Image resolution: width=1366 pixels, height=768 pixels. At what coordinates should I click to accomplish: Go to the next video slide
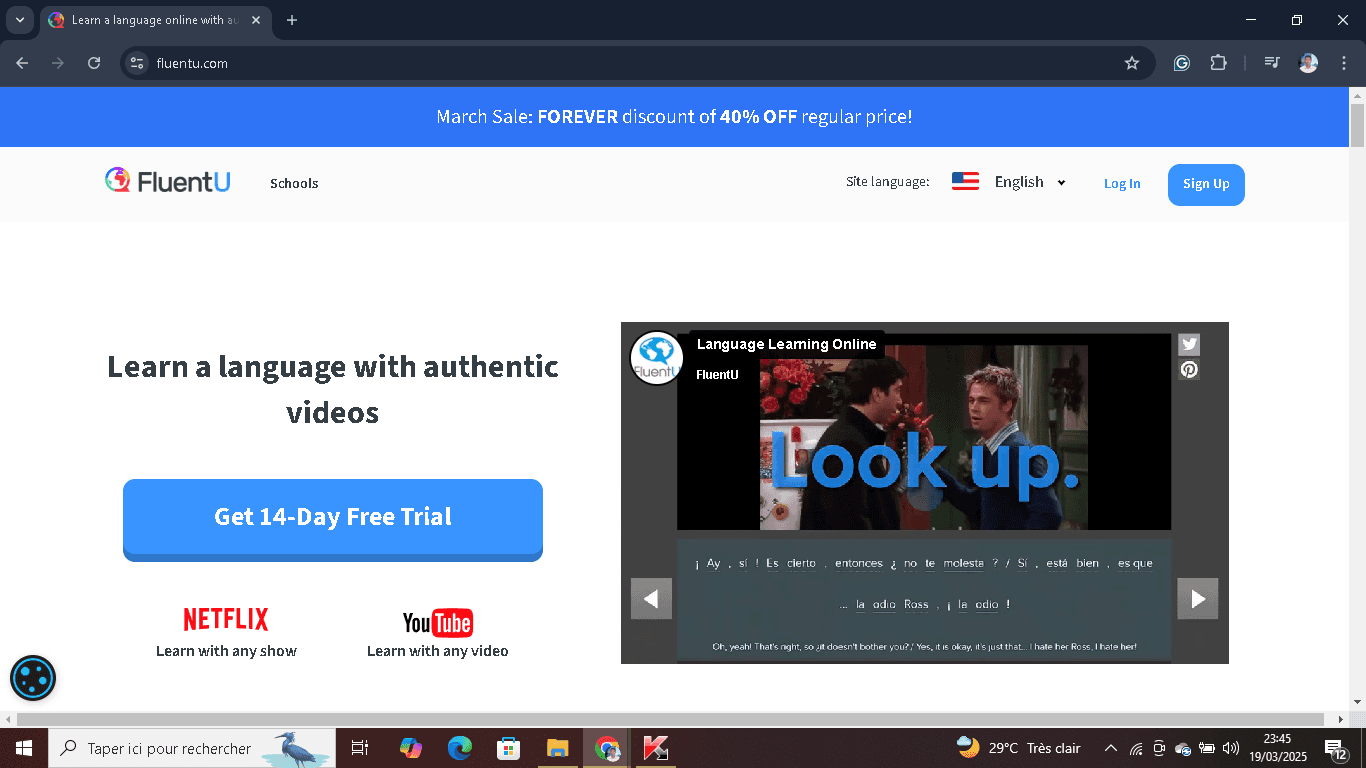tap(1197, 599)
